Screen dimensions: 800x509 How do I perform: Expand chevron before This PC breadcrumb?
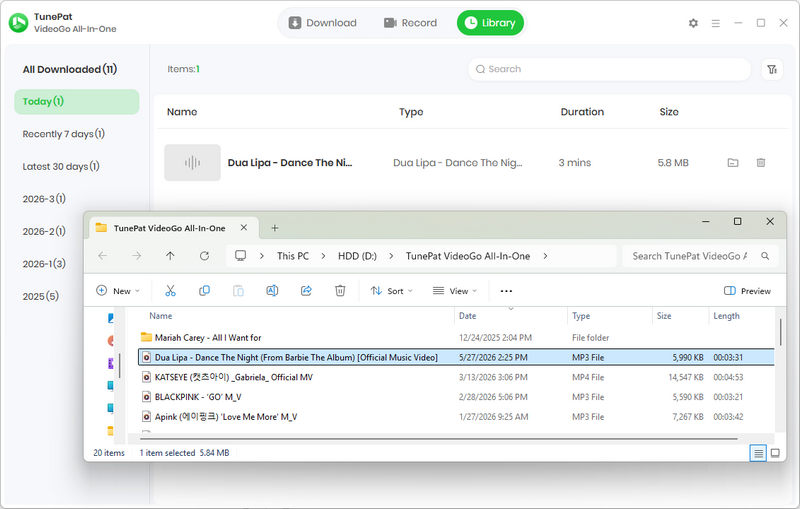click(262, 256)
